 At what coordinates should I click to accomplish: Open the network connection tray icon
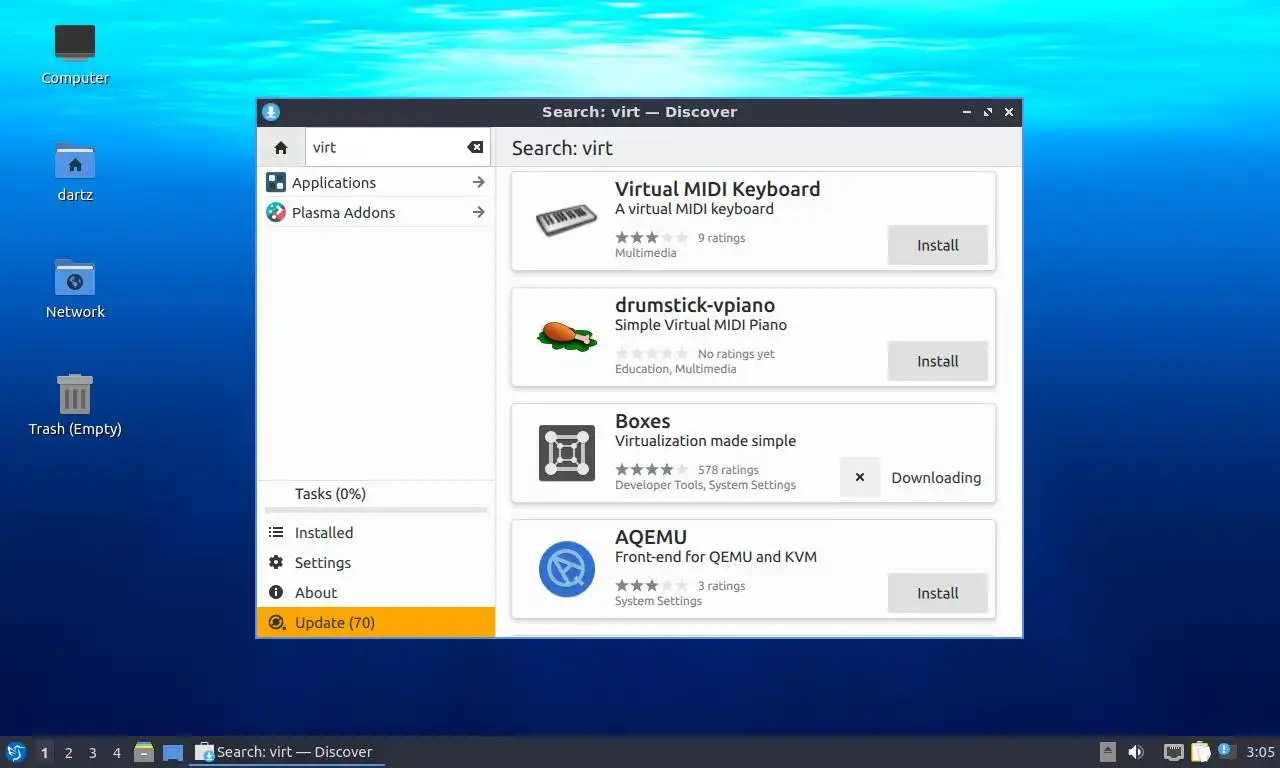(x=1174, y=752)
